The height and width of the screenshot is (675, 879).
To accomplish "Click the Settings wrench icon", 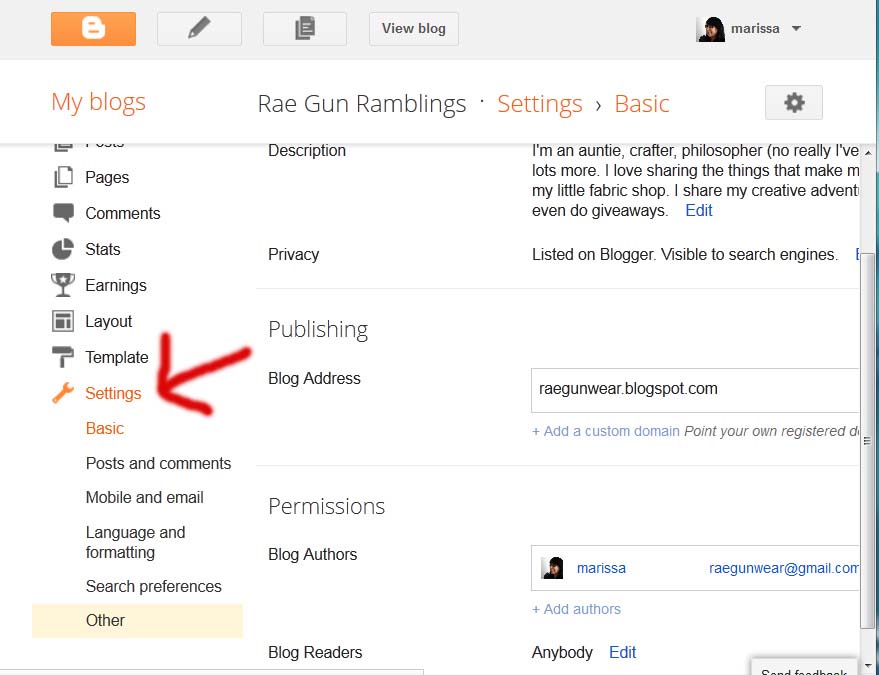I will [63, 393].
